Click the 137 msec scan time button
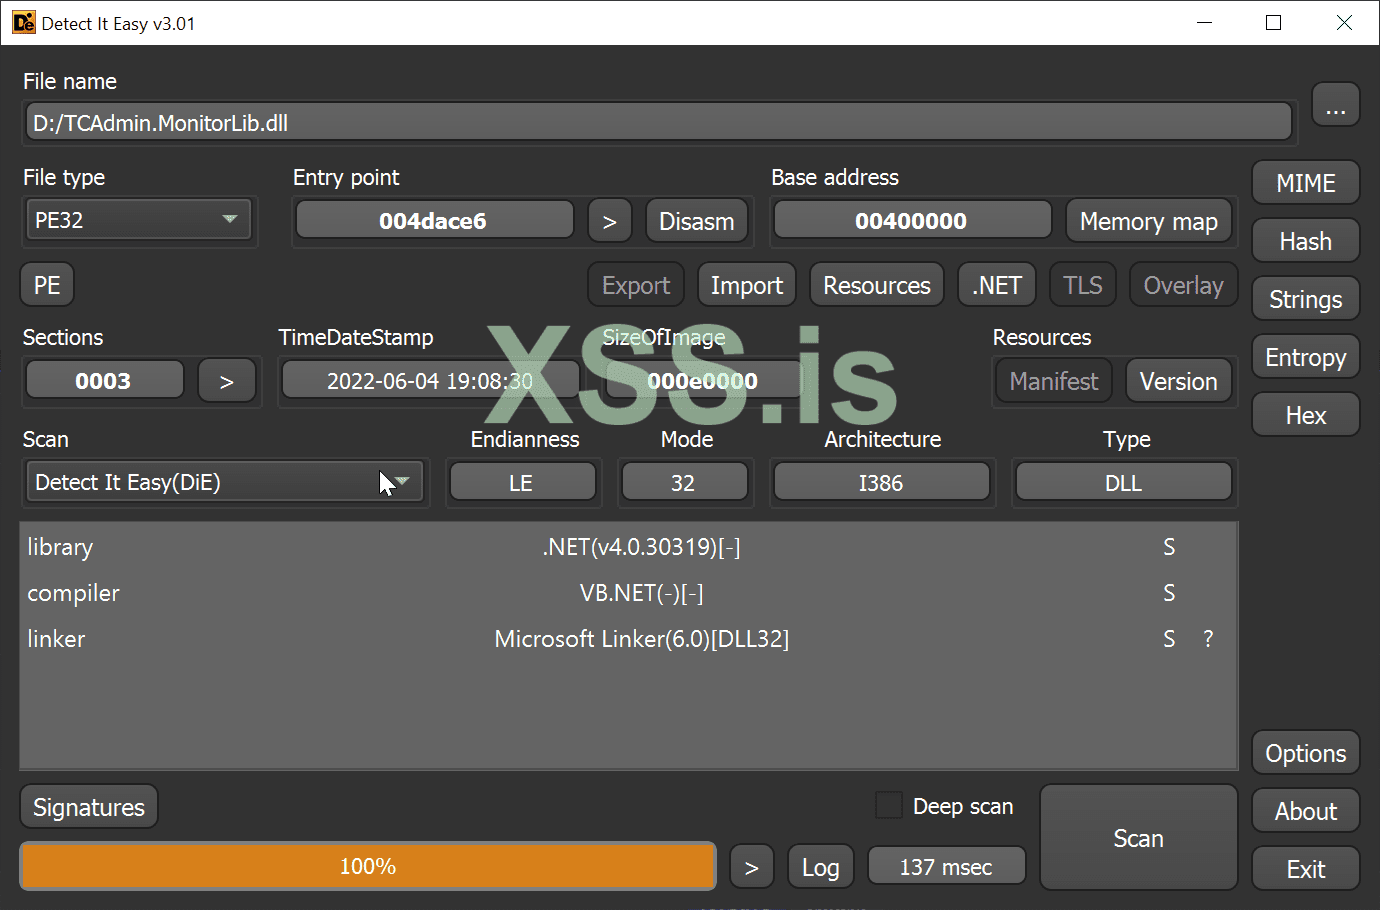 click(x=946, y=866)
